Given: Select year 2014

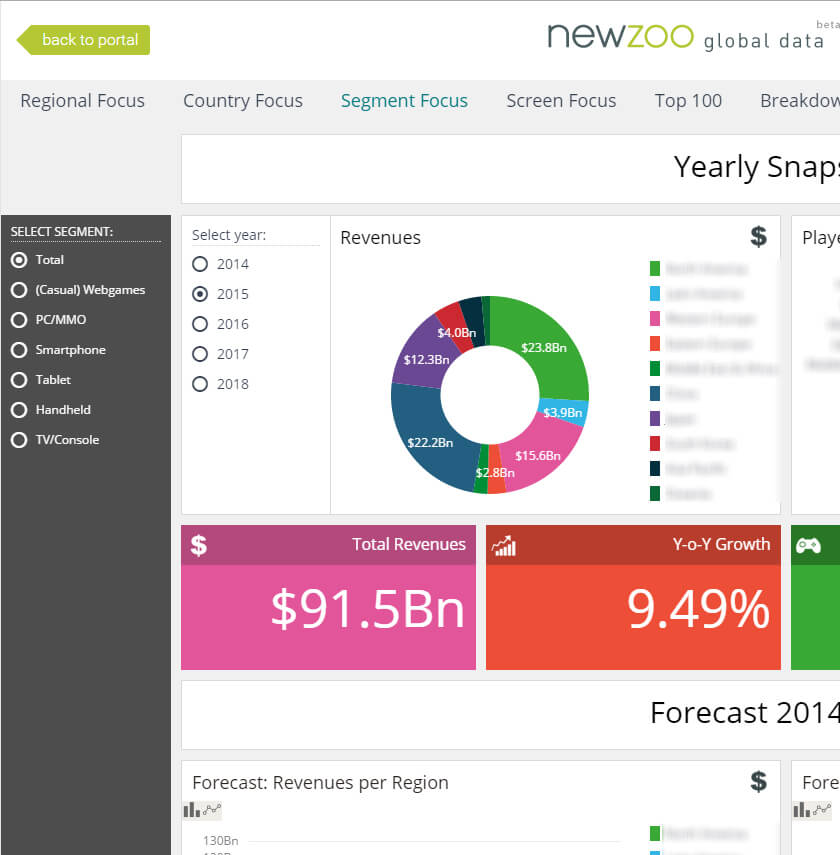Looking at the screenshot, I should [x=200, y=264].
